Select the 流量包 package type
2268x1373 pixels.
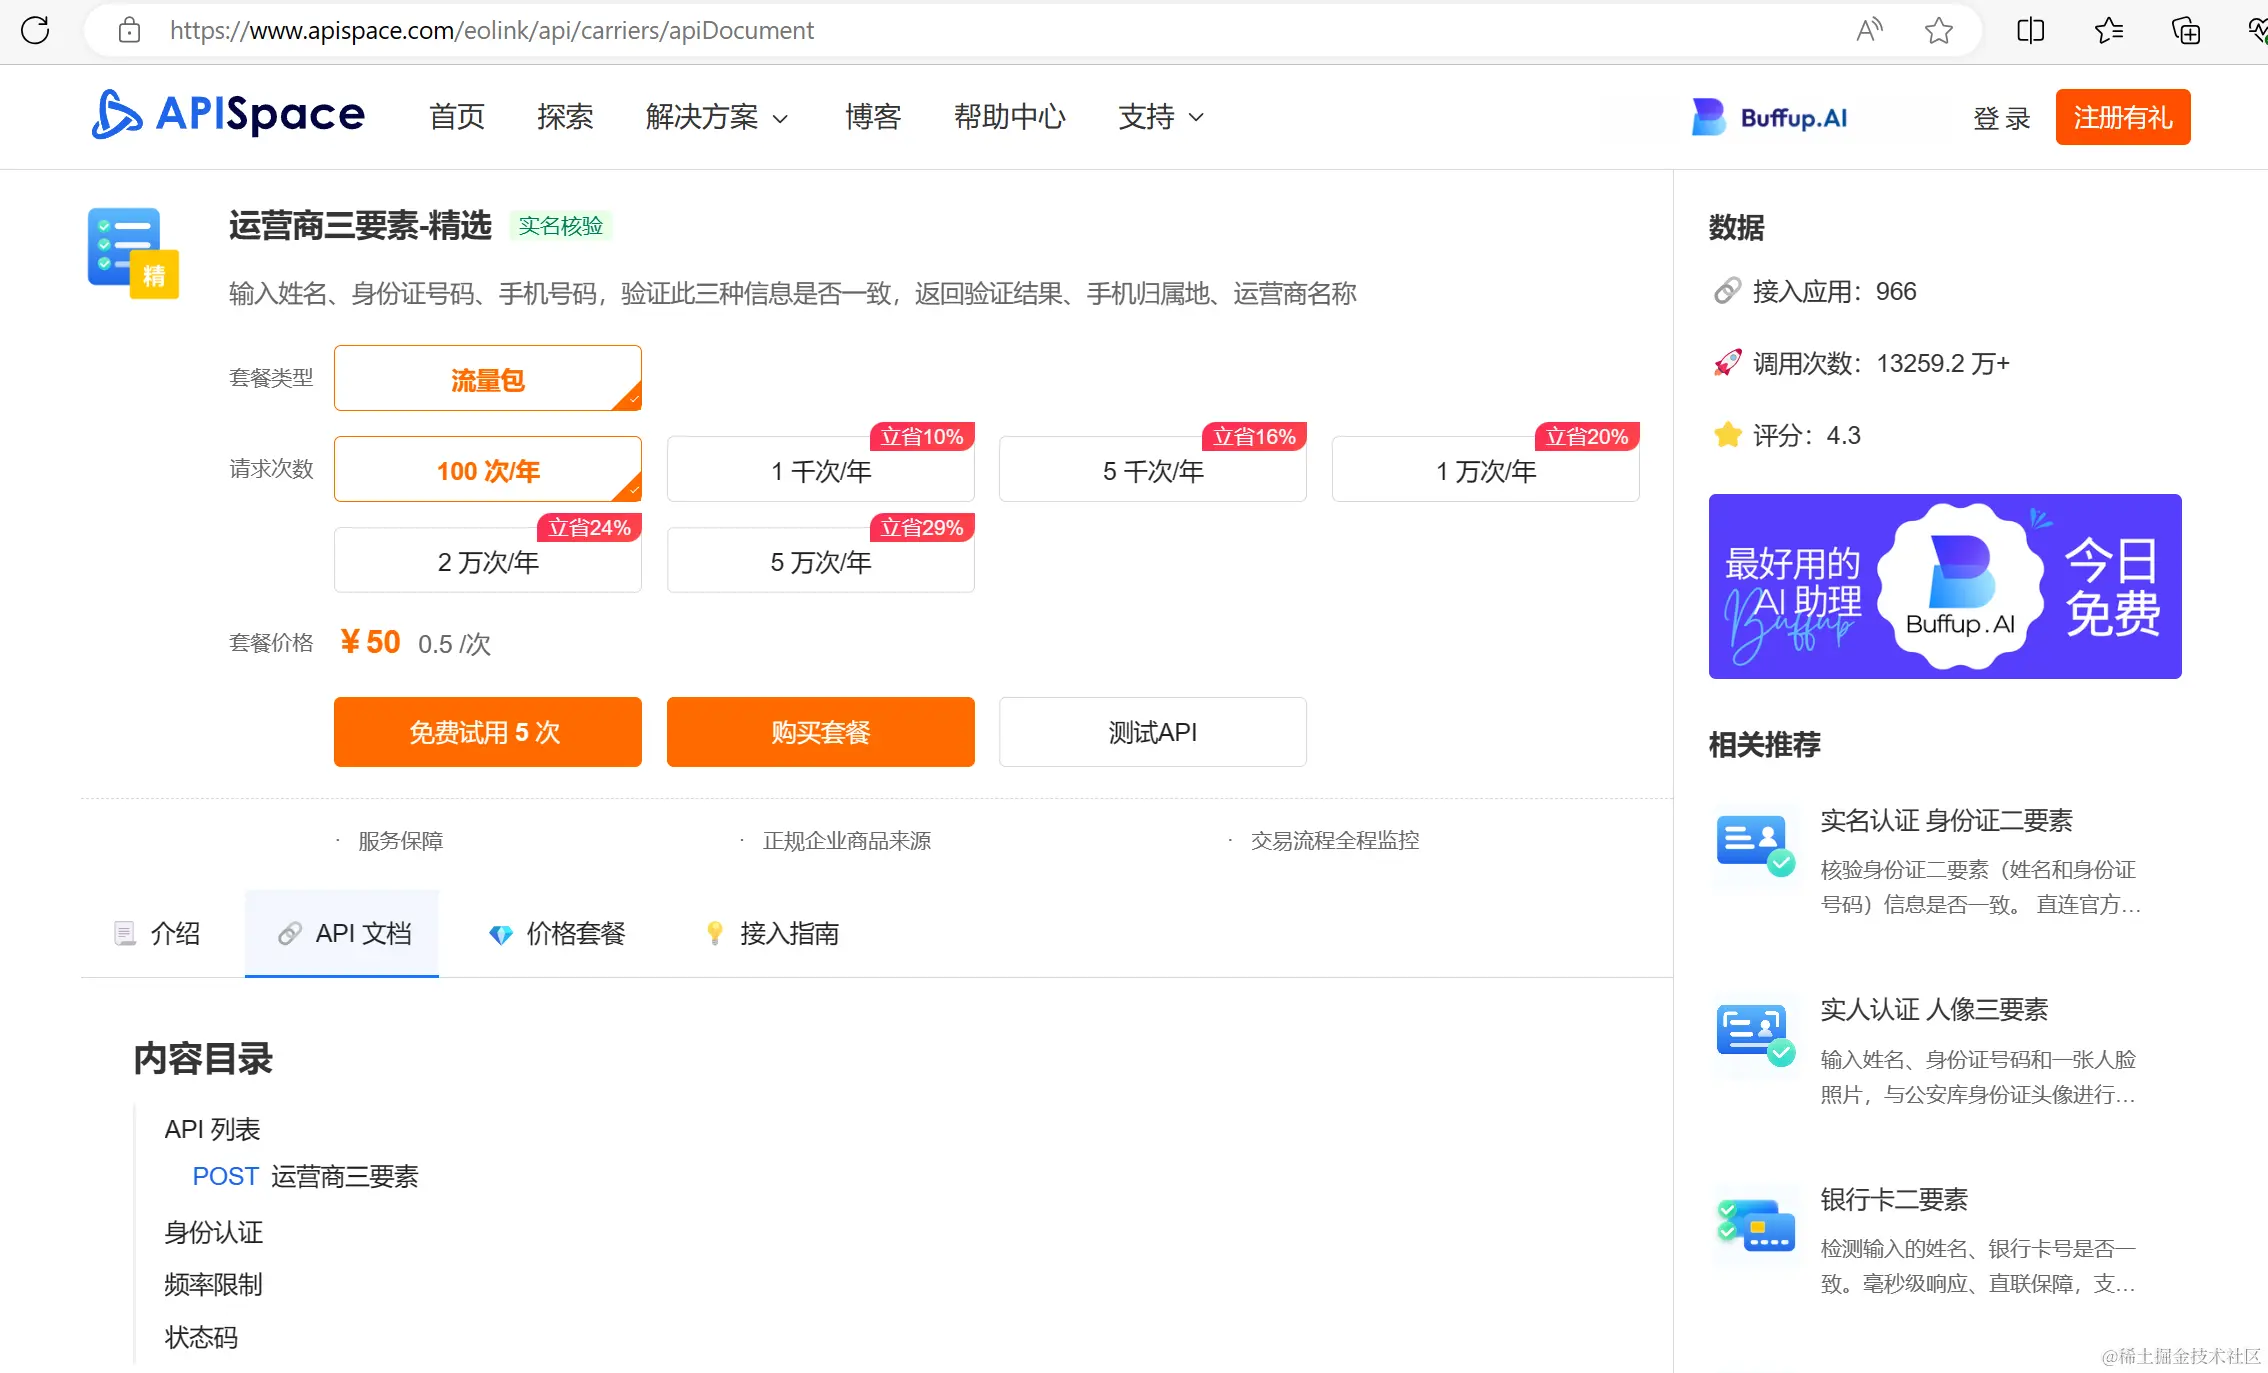[487, 379]
